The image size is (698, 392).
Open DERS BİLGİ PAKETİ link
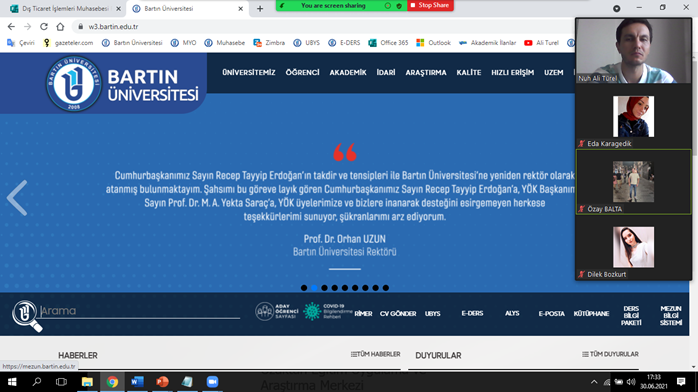point(631,315)
